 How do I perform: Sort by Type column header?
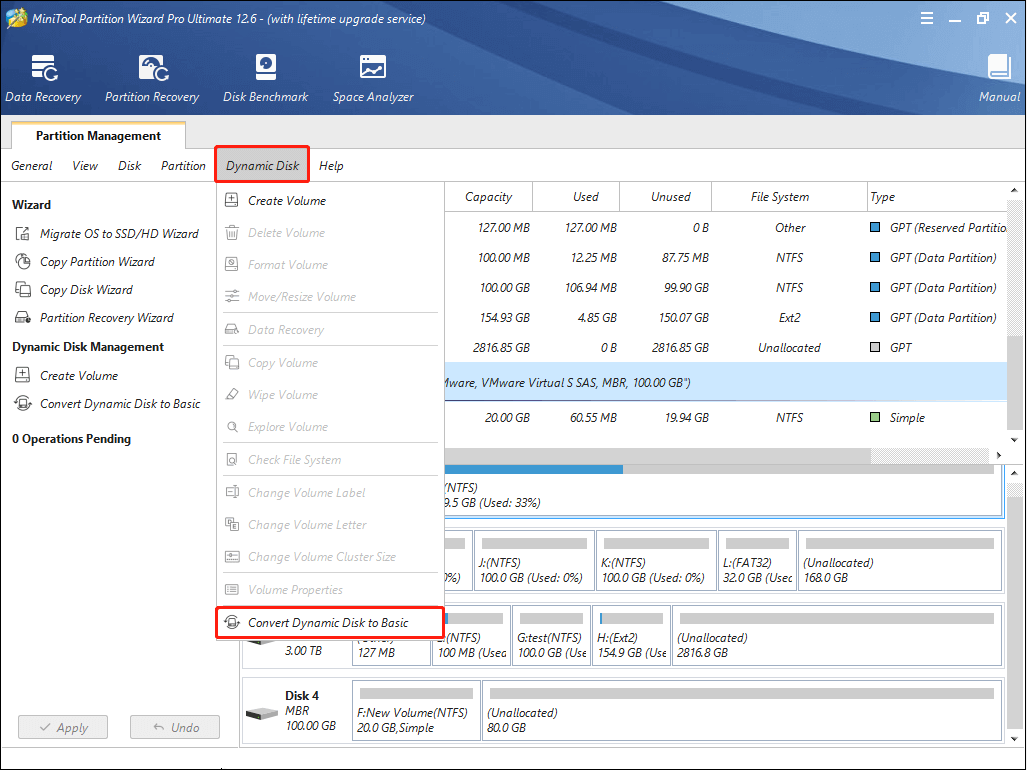point(937,196)
